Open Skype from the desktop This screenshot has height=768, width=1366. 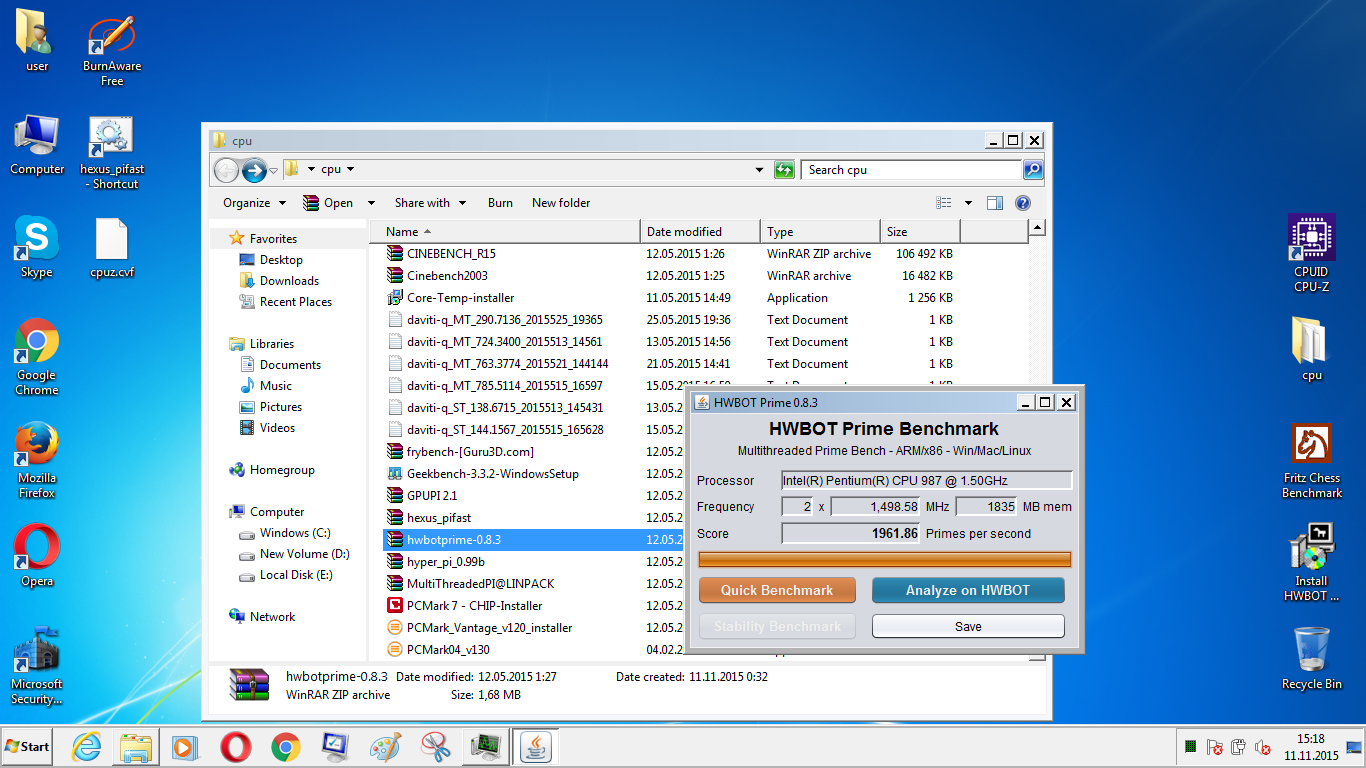pyautogui.click(x=36, y=248)
